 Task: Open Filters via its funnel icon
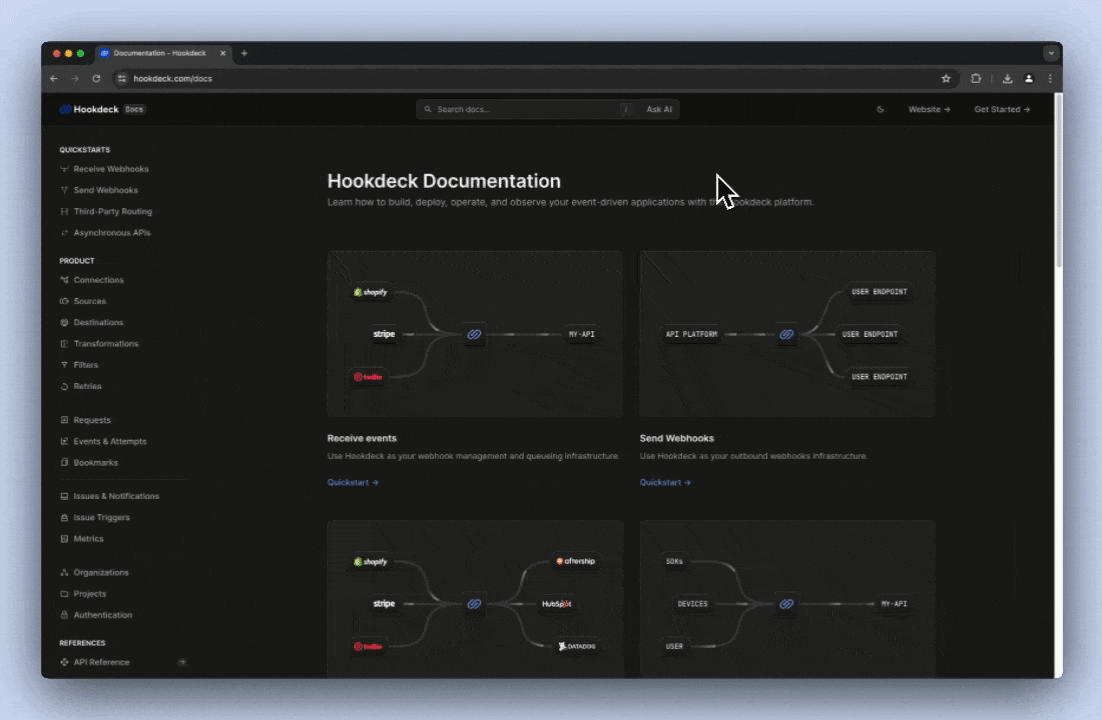64,364
